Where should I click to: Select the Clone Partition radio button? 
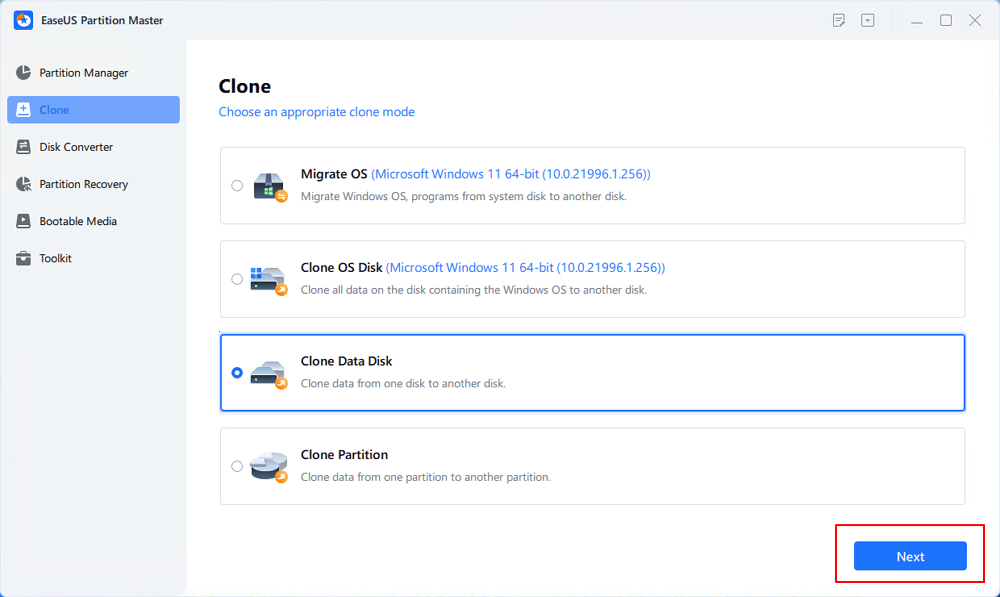(237, 466)
